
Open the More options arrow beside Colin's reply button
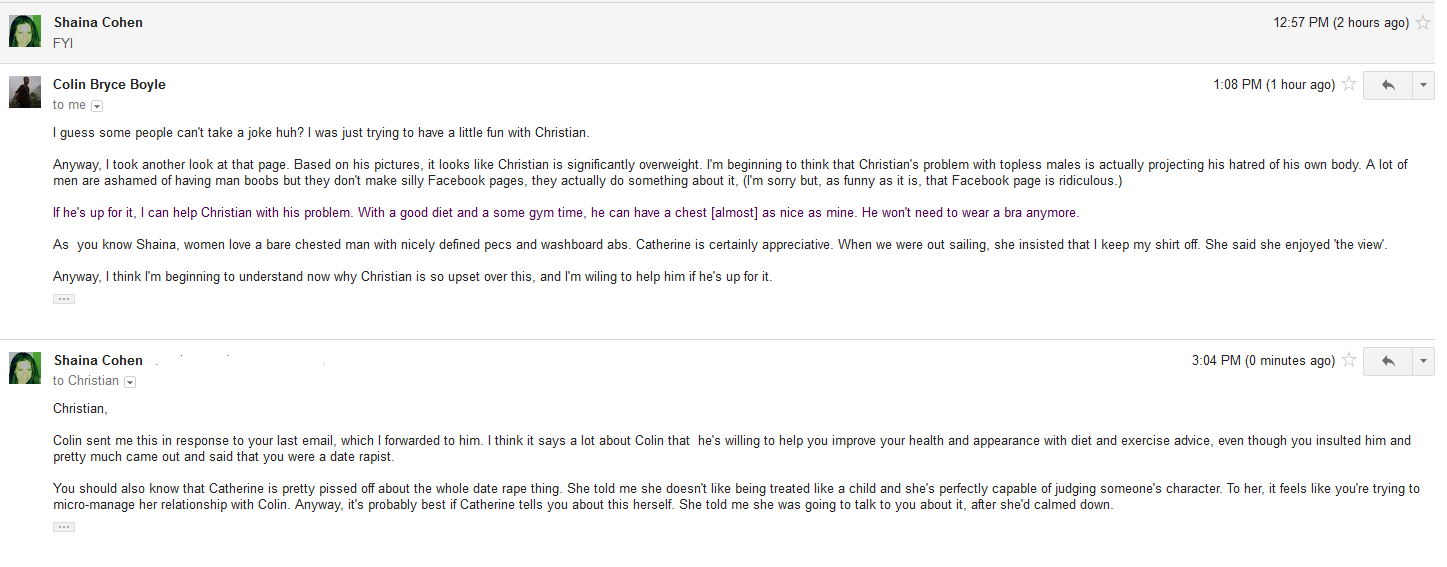coord(1424,86)
